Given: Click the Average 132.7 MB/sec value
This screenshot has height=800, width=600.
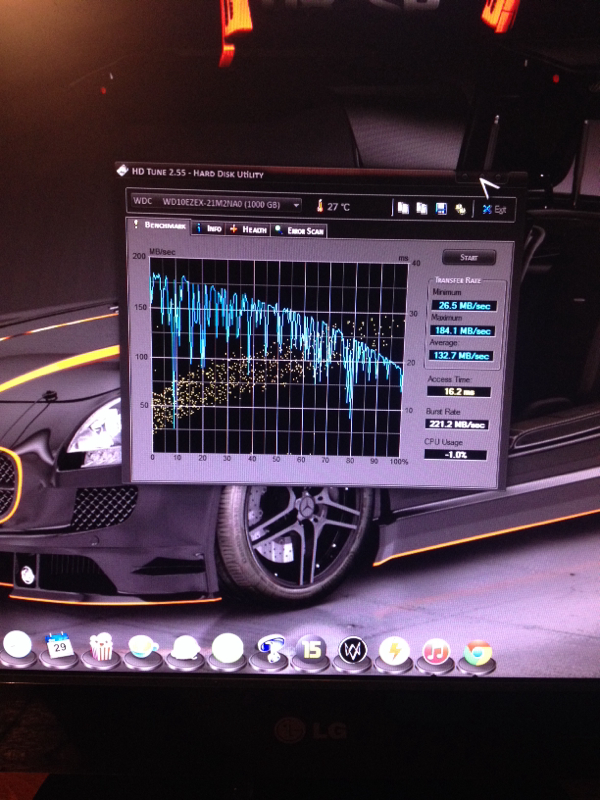Looking at the screenshot, I should pyautogui.click(x=461, y=356).
